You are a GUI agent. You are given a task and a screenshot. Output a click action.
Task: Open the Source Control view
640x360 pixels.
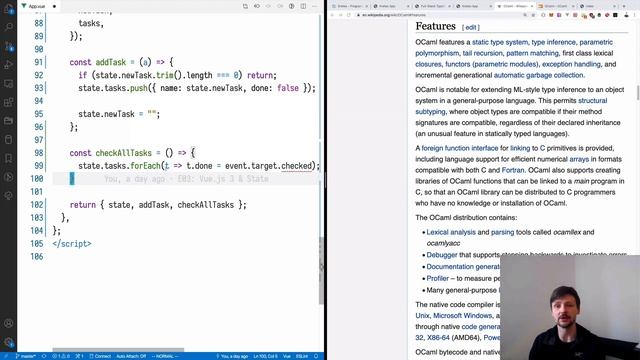click(x=9, y=46)
